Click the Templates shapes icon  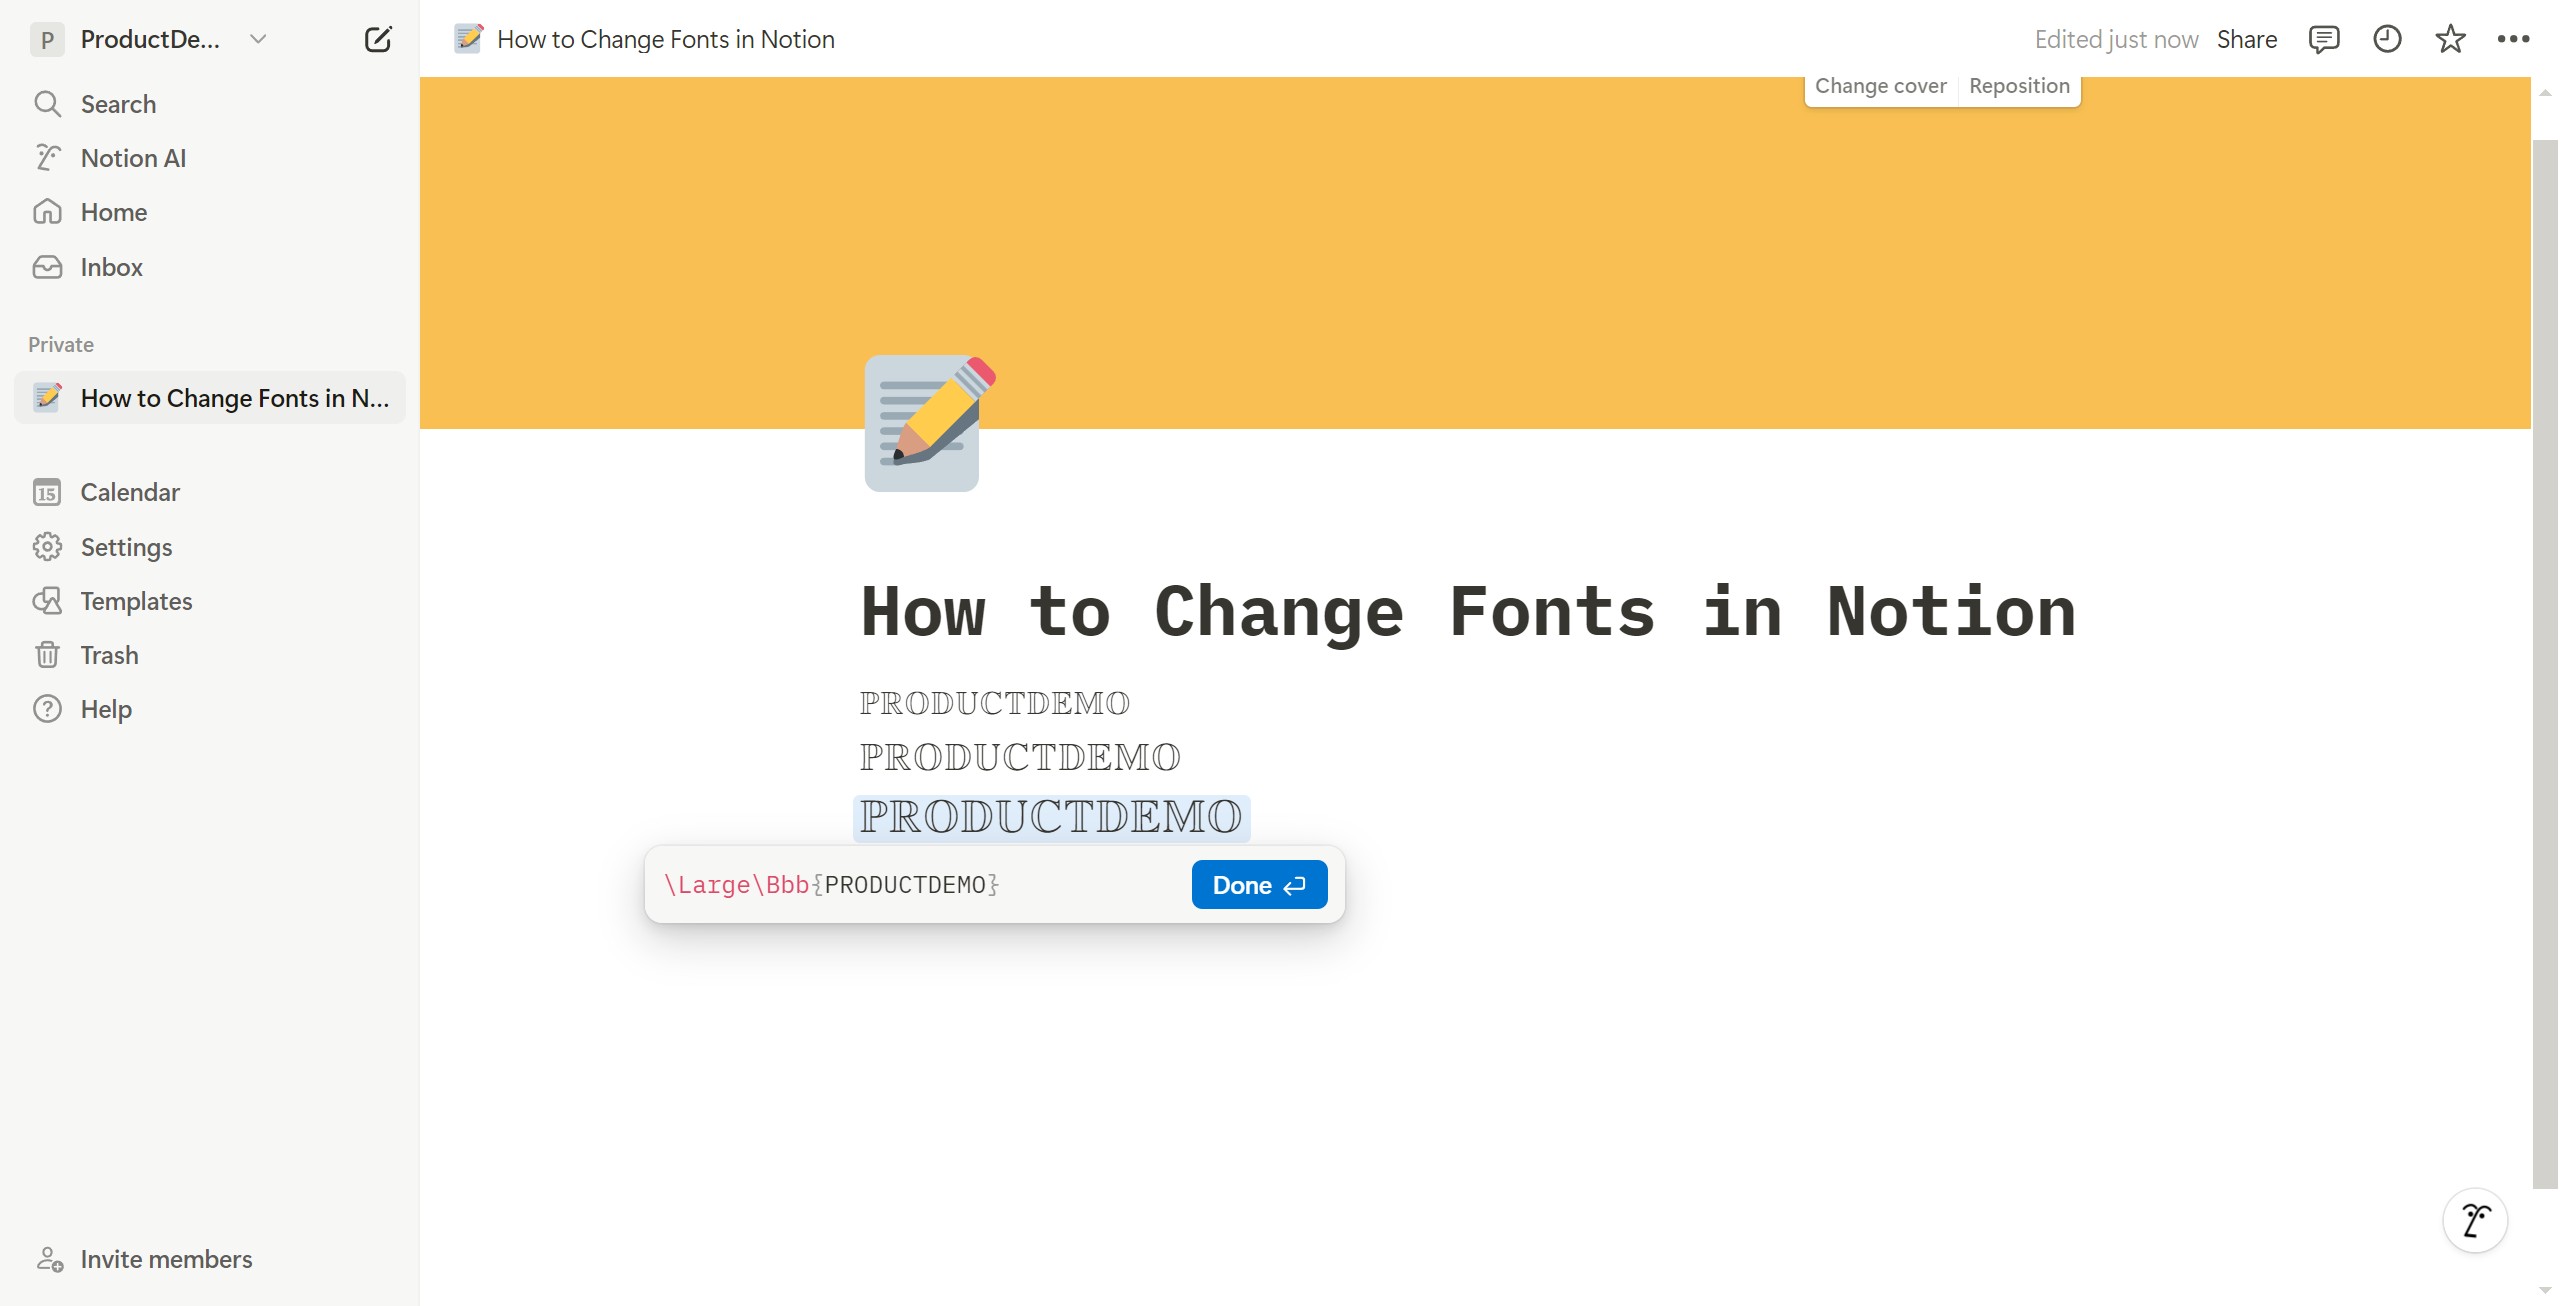pos(47,601)
